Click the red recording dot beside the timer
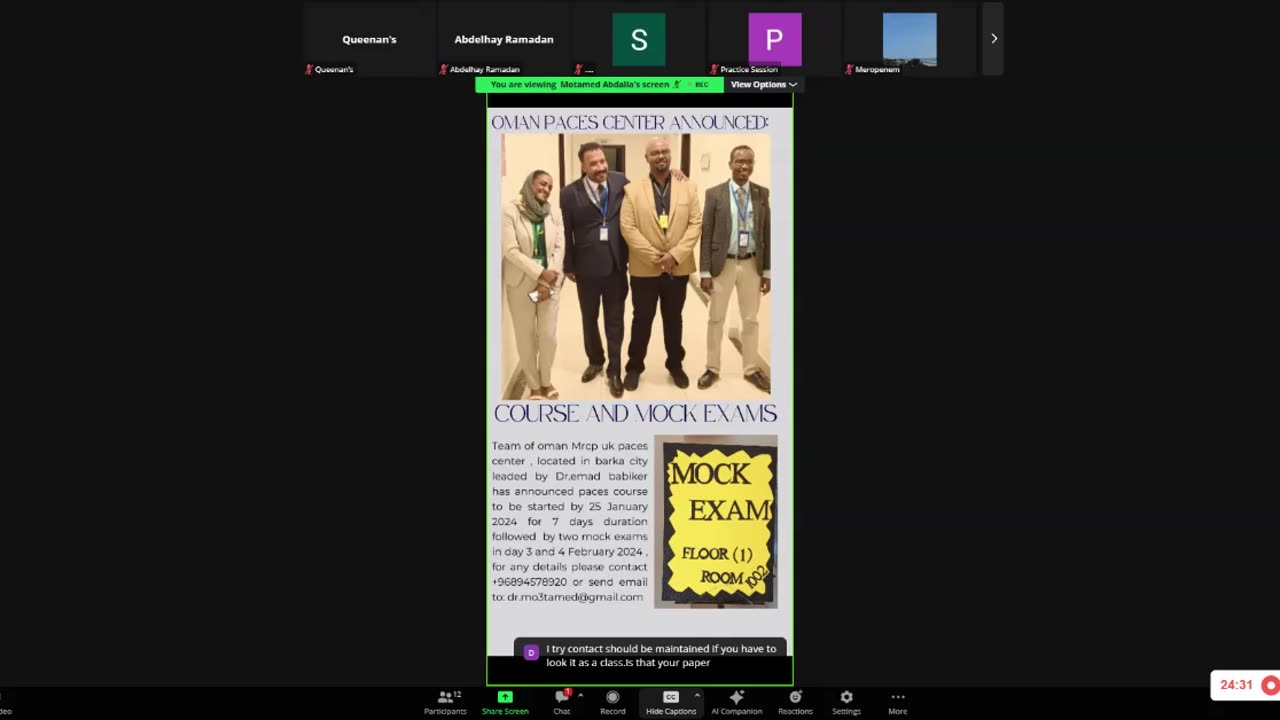Viewport: 1280px width, 720px height. click(x=1270, y=685)
